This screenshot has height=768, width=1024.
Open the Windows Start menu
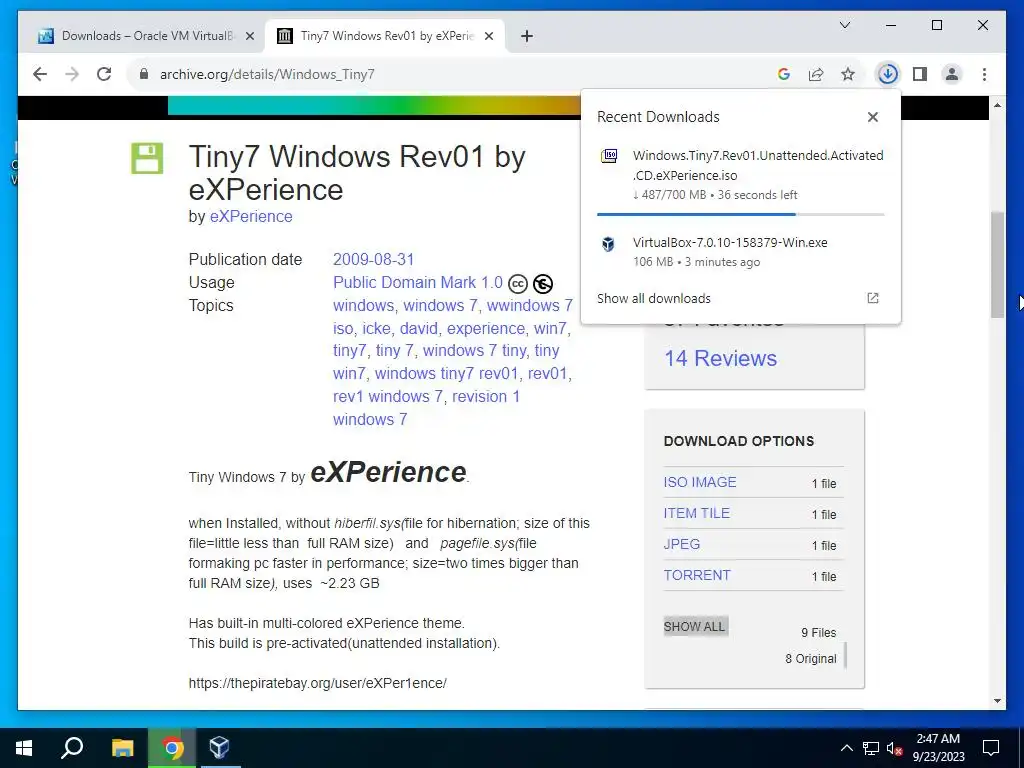24,748
